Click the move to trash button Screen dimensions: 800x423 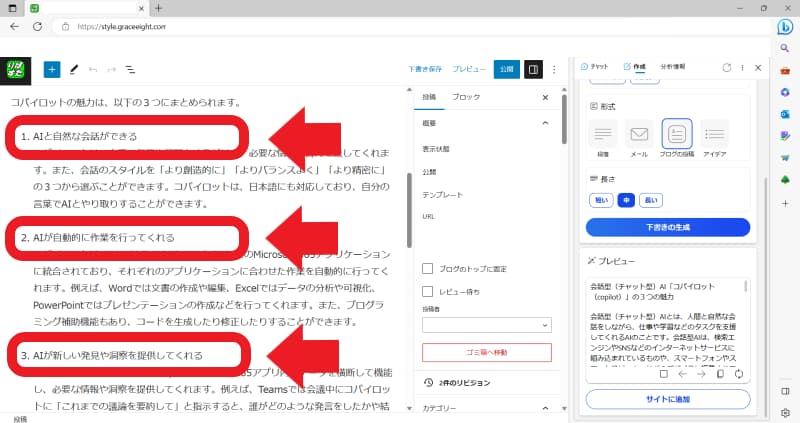(x=487, y=353)
